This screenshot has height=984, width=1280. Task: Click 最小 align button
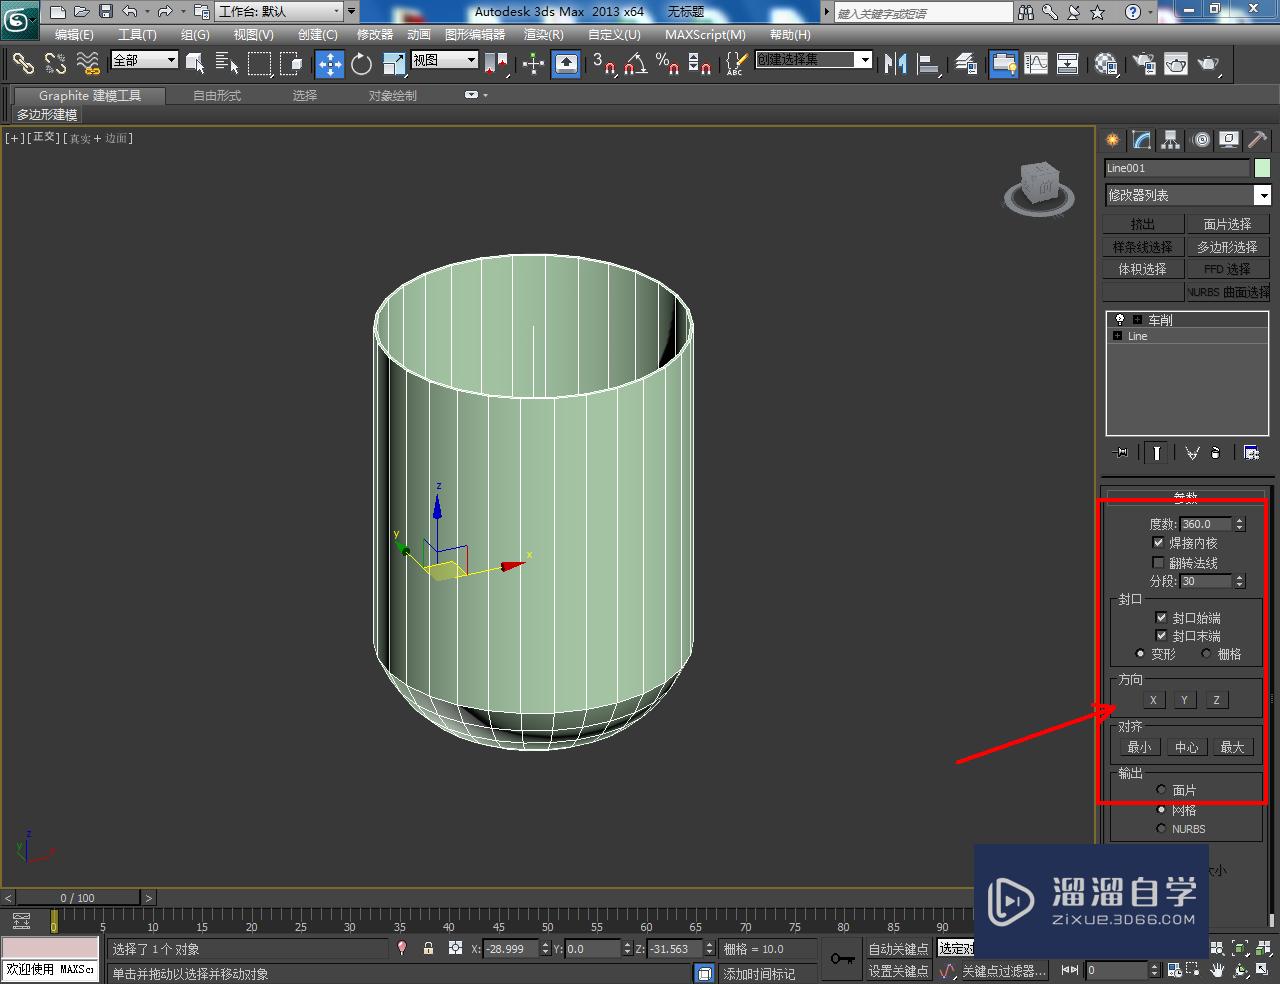pos(1139,747)
